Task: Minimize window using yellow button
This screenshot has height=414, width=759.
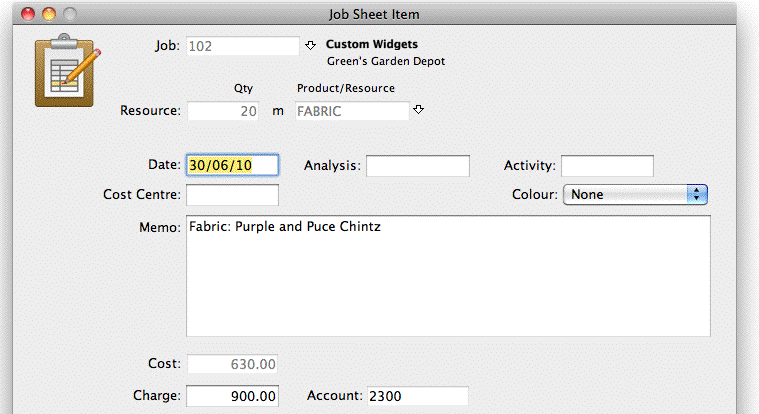Action: 49,14
